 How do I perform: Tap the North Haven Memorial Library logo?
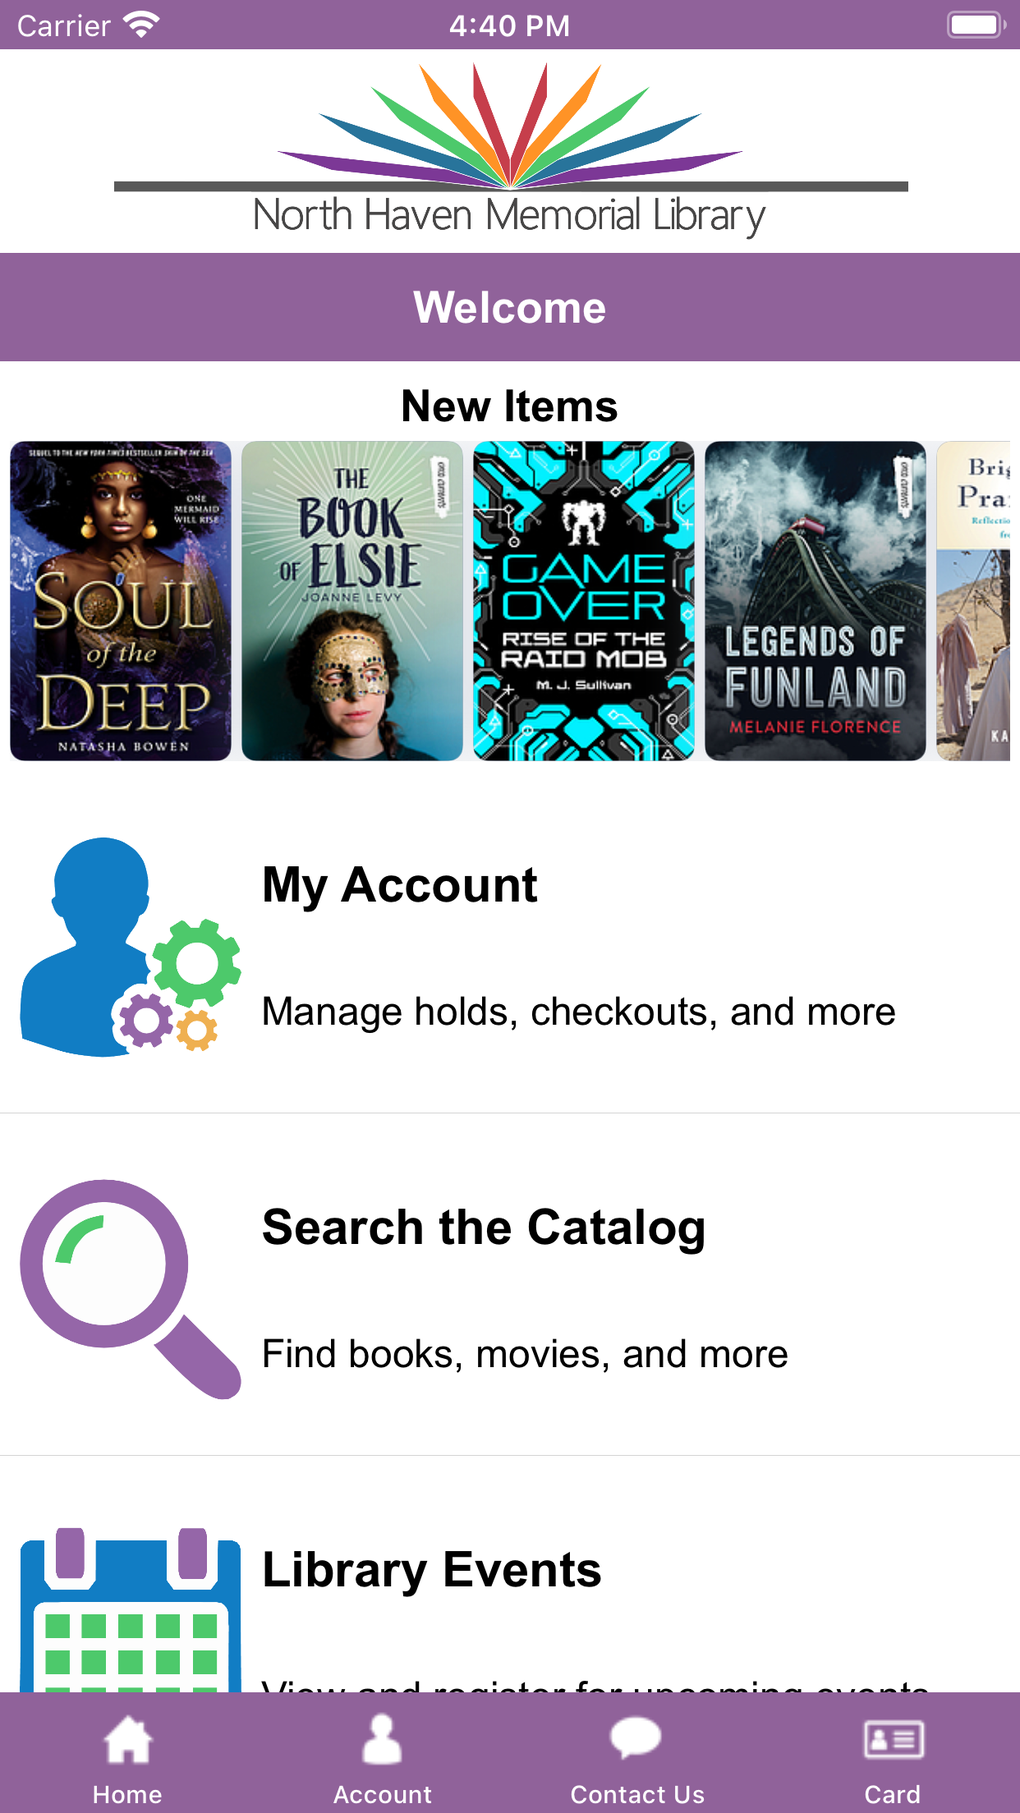click(510, 150)
